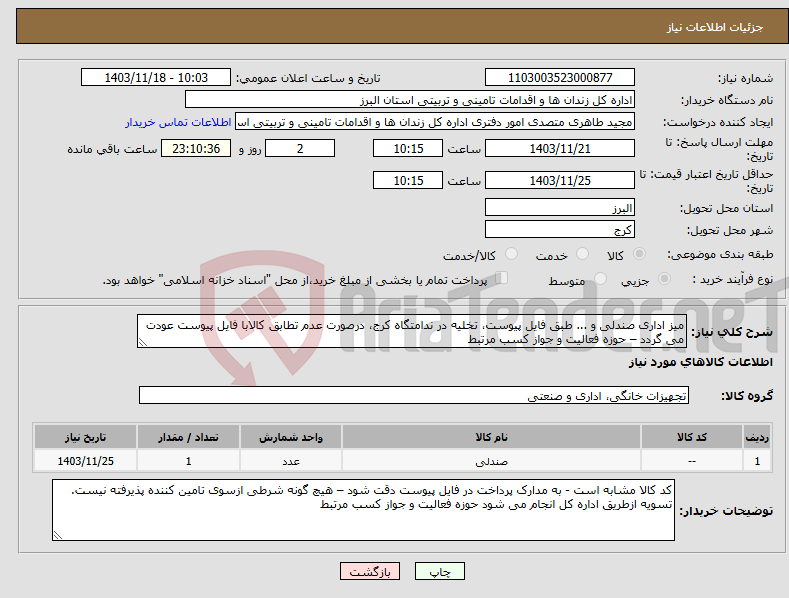This screenshot has height=598, width=789.
Task: Select the متوسط purchase type radio
Action: click(x=600, y=278)
